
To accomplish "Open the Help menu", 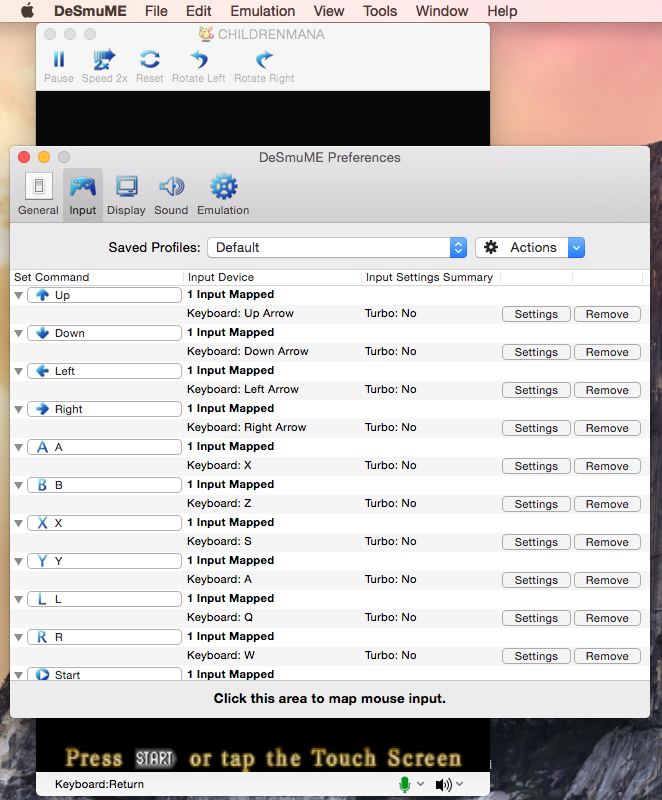I will tap(502, 11).
